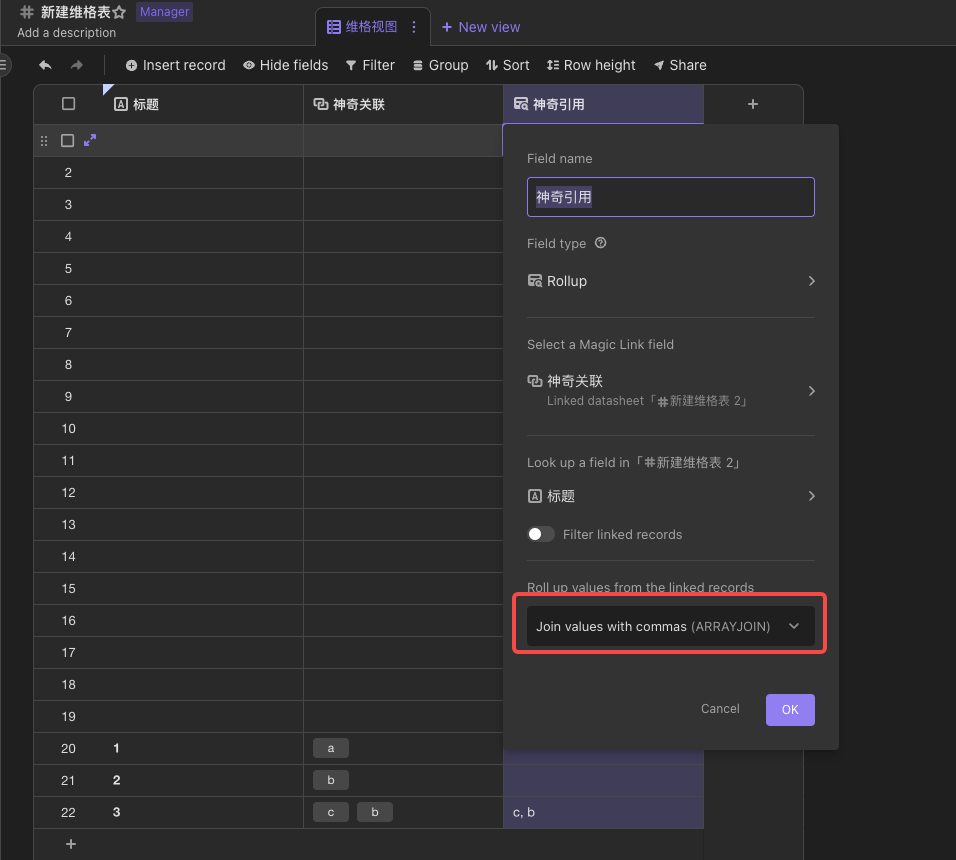Expand the first record with the arrow icon
956x860 pixels.
[x=90, y=140]
